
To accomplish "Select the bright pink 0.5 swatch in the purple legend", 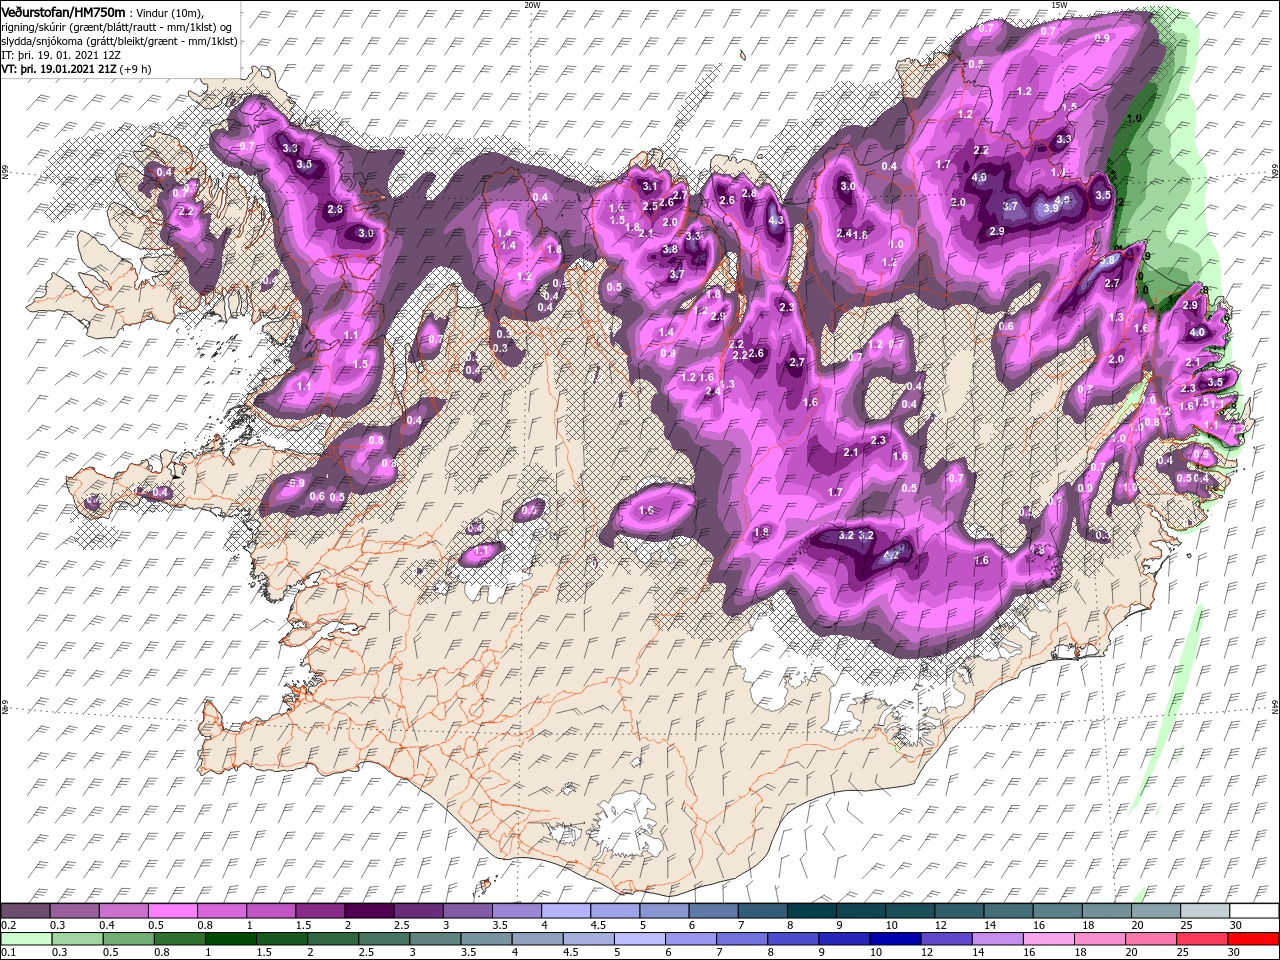I will click(x=173, y=911).
